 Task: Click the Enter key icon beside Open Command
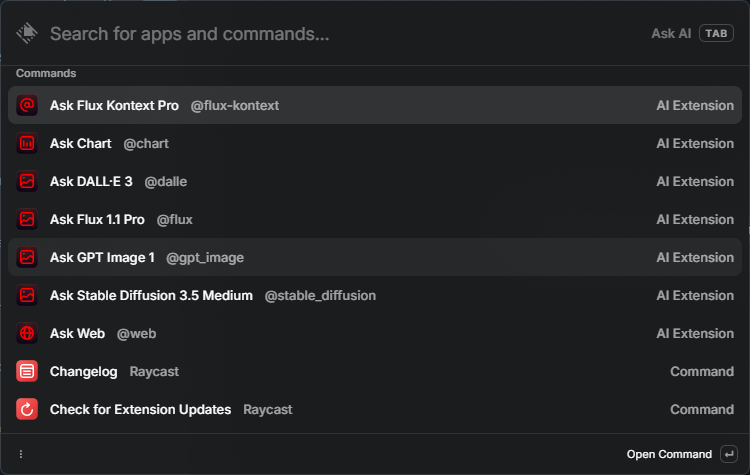tap(729, 454)
